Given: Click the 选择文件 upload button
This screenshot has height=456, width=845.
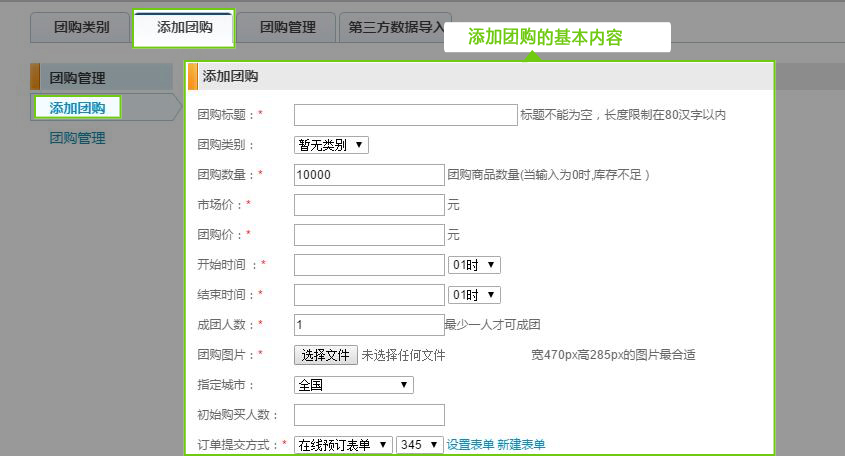Looking at the screenshot, I should pyautogui.click(x=325, y=355).
